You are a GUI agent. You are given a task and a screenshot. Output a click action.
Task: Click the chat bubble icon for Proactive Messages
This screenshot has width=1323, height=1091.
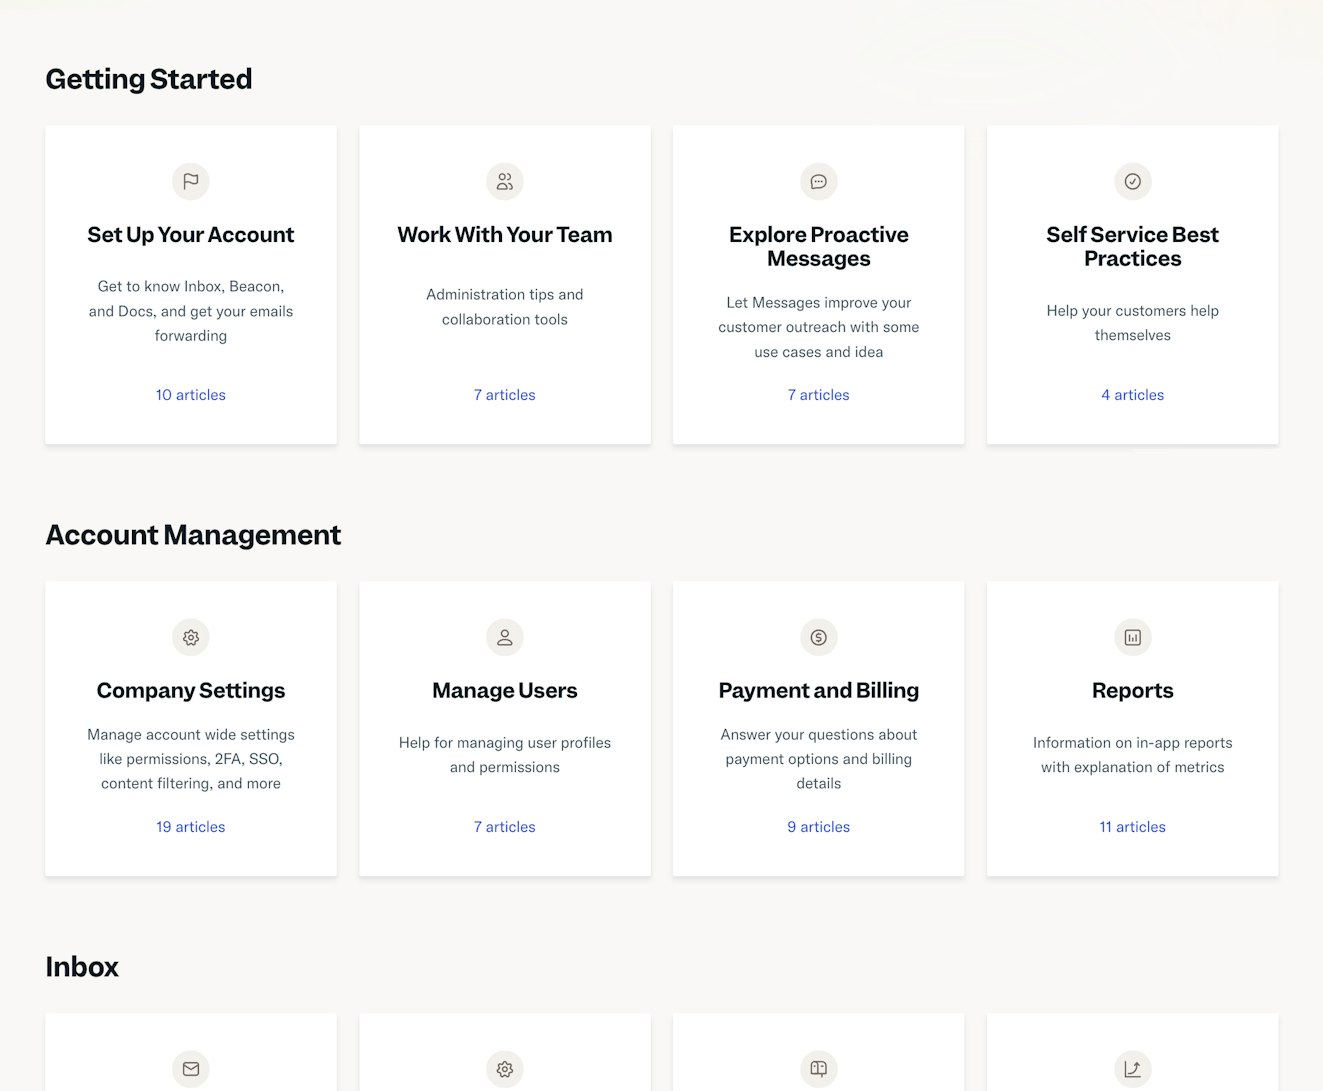coord(819,181)
